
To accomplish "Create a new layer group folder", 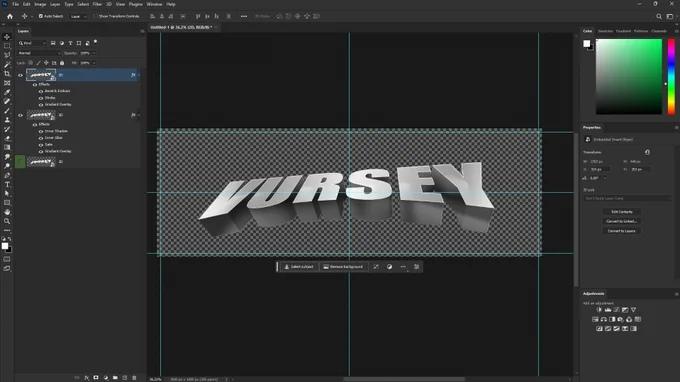I will 115,378.
